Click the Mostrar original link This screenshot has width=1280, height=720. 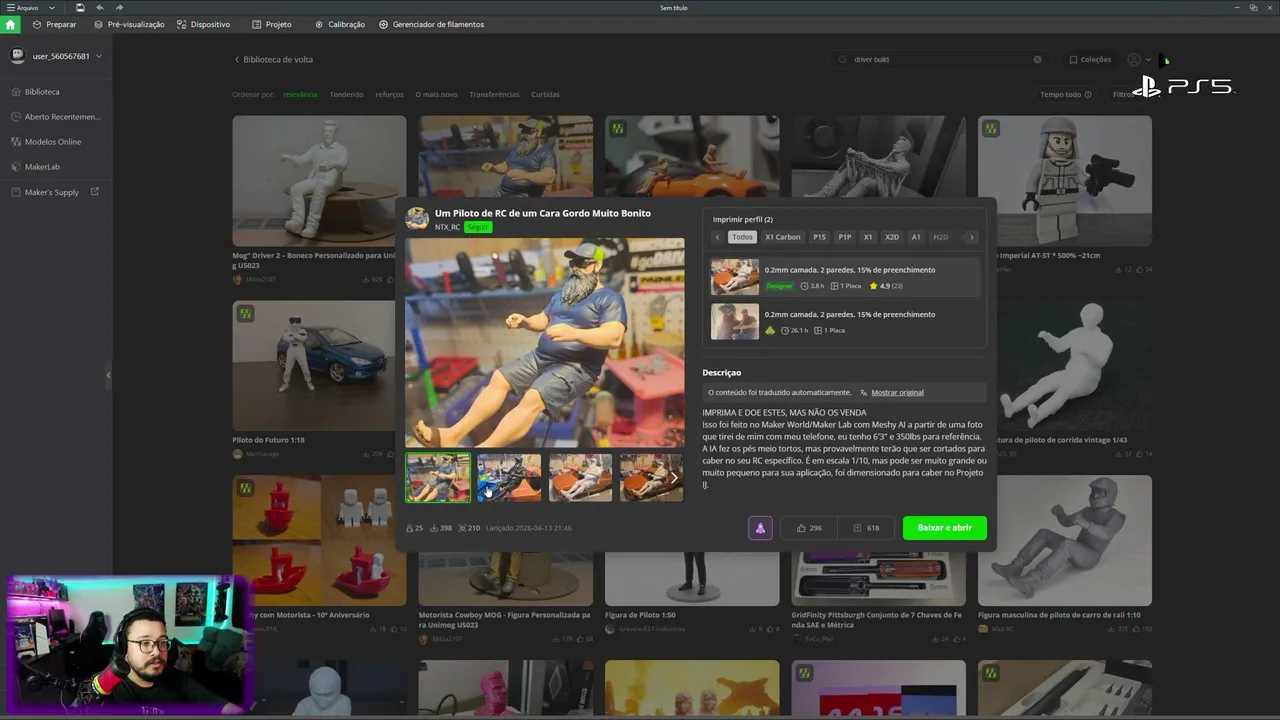click(897, 393)
